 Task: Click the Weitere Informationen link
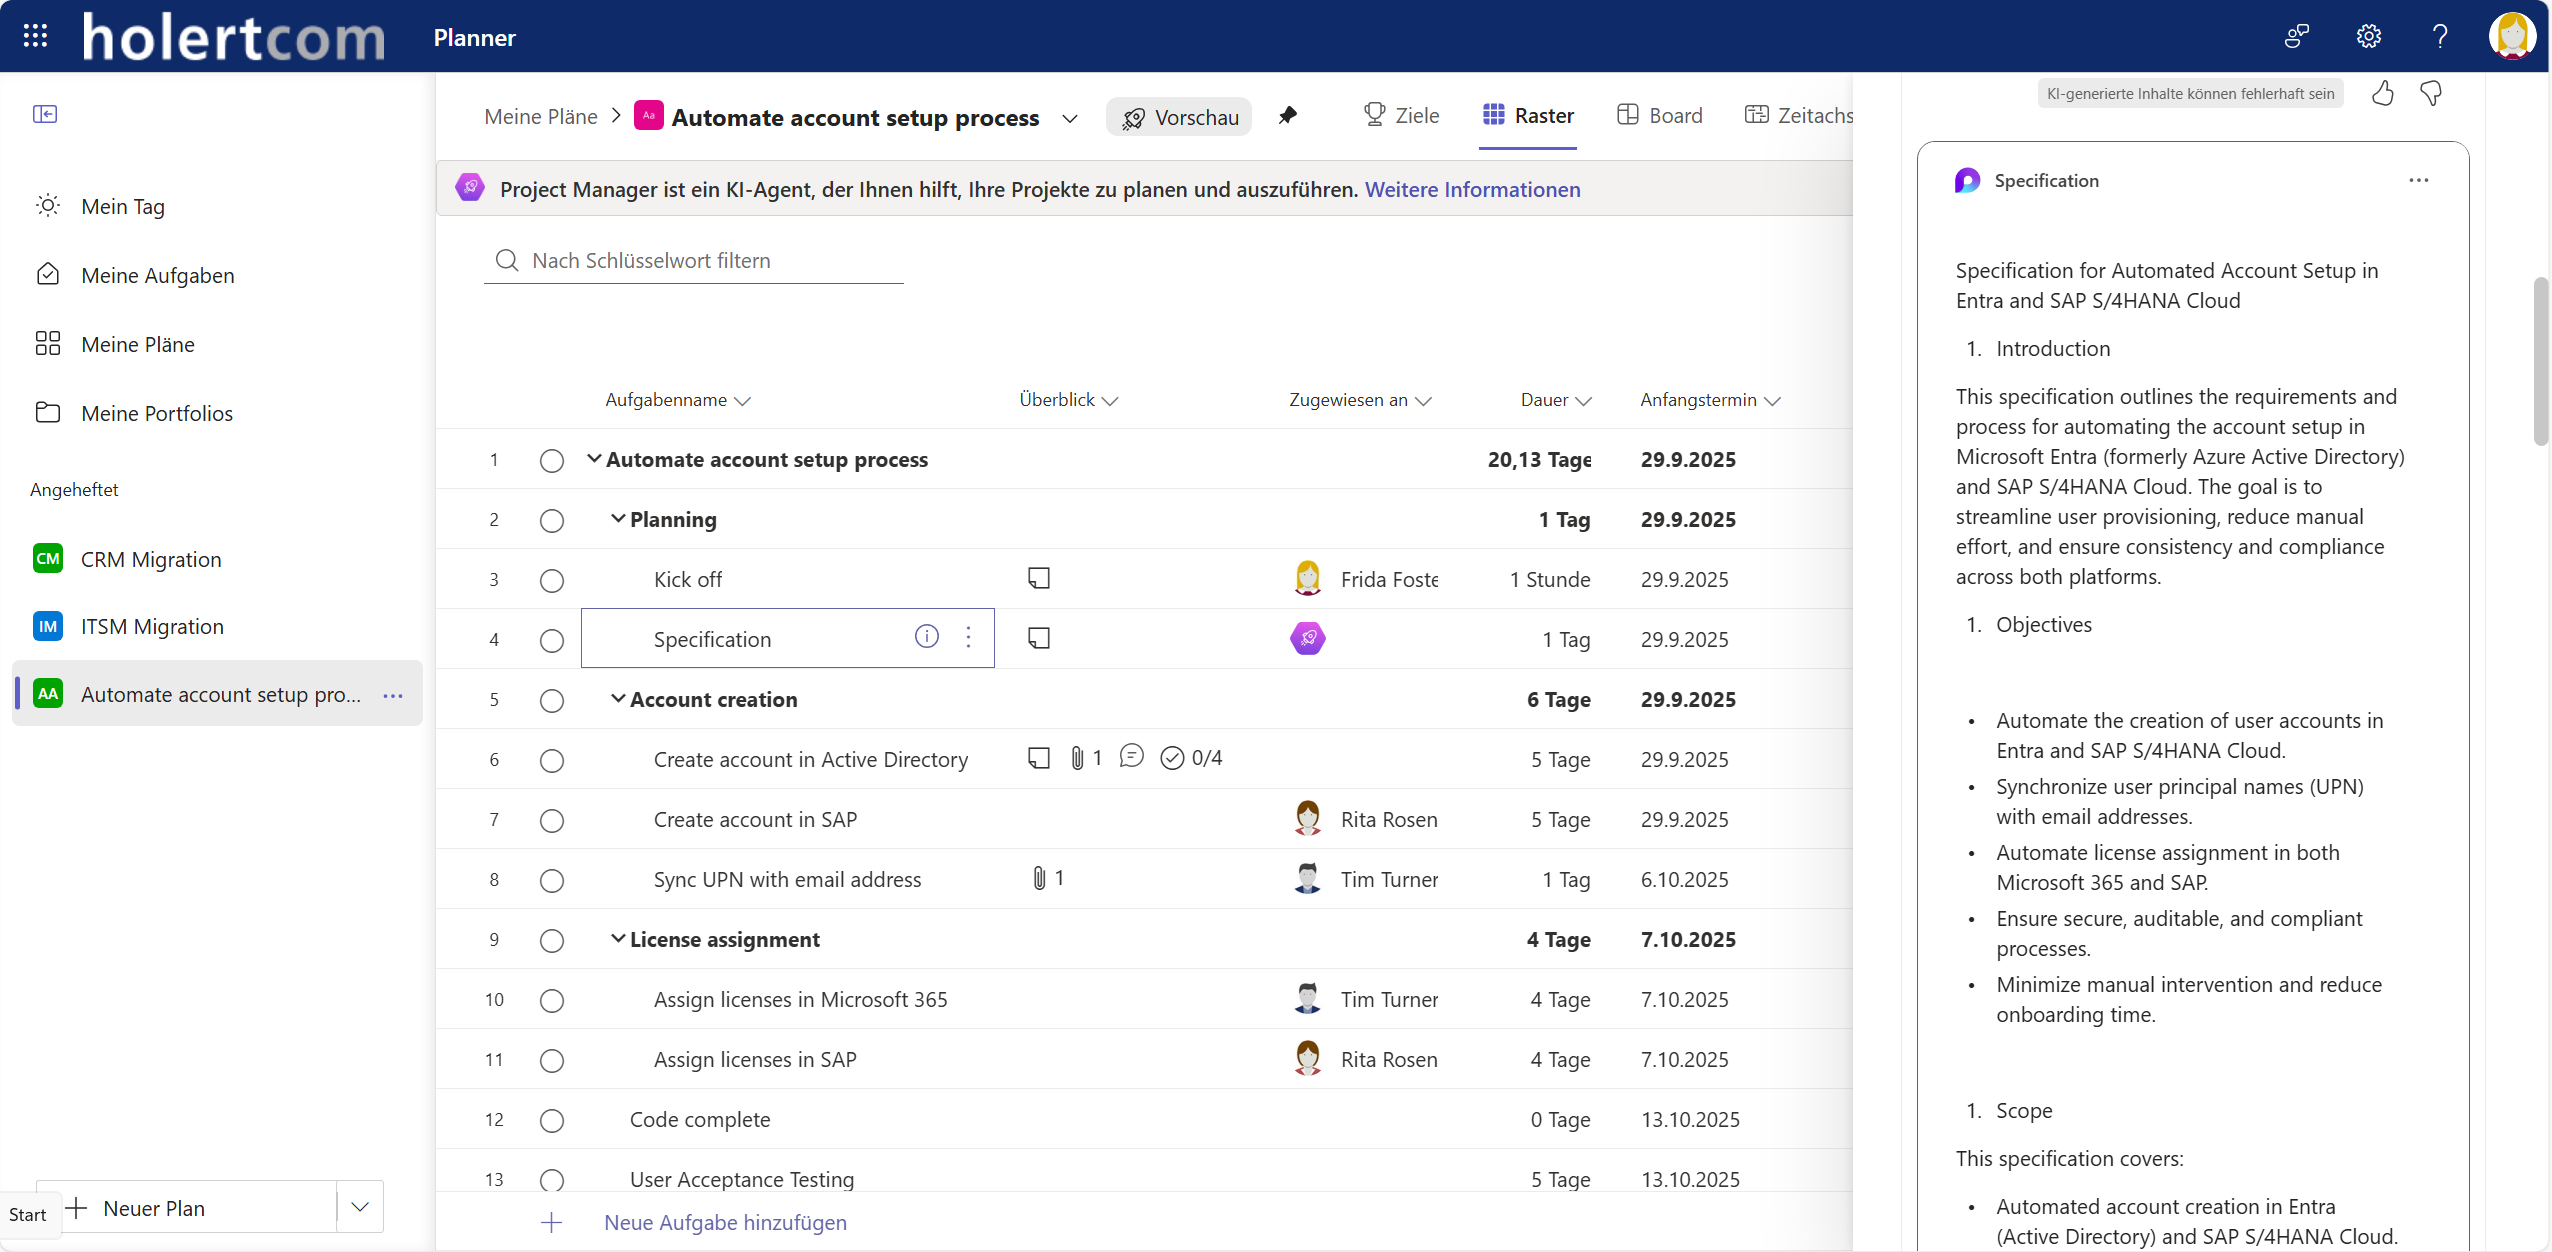[x=1472, y=189]
